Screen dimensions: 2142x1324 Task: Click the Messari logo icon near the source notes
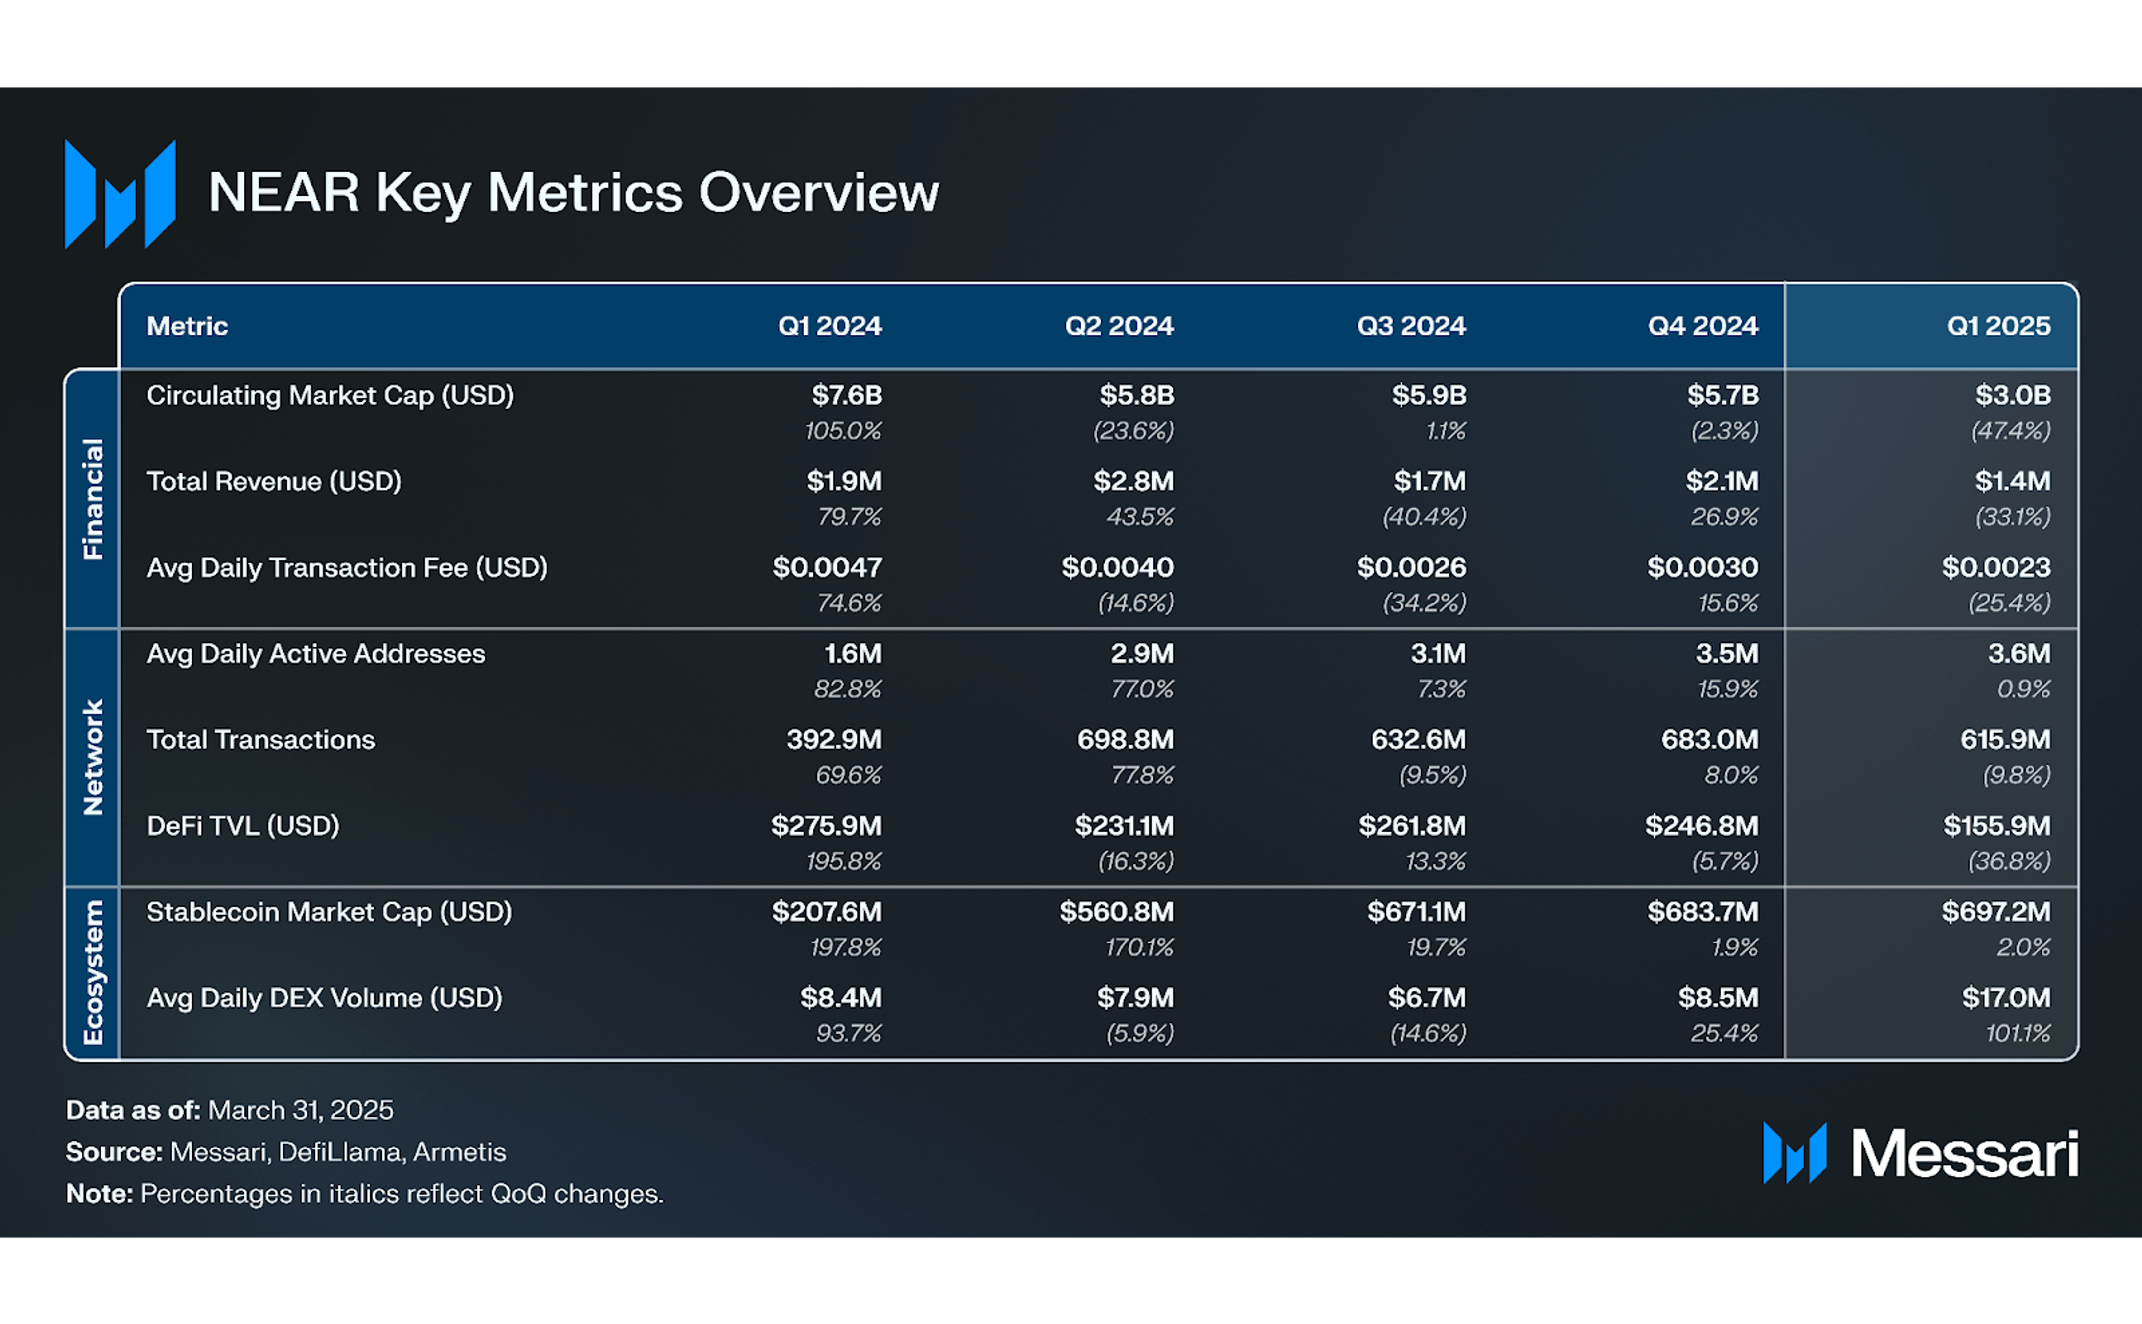pos(1795,1153)
